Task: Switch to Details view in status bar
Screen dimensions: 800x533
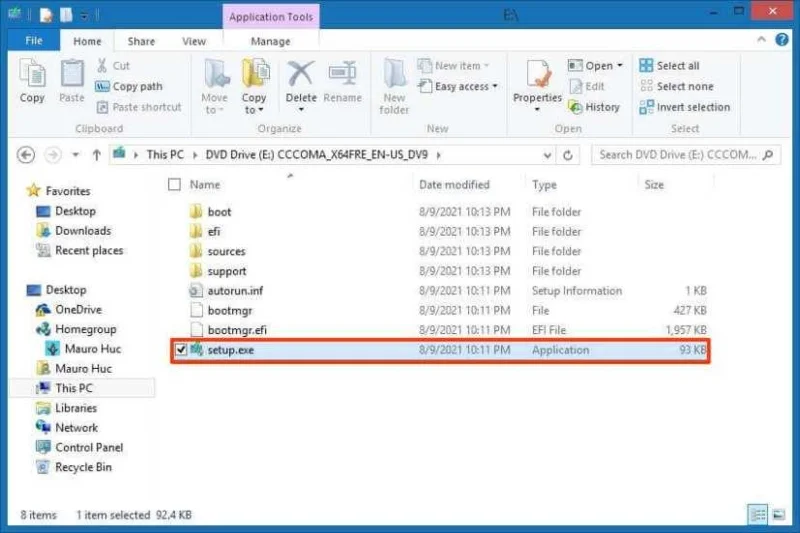Action: coord(758,514)
